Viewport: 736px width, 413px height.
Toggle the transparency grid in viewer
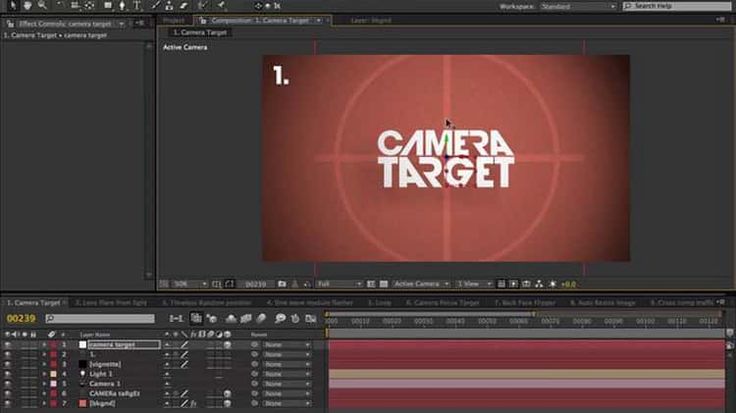point(383,284)
